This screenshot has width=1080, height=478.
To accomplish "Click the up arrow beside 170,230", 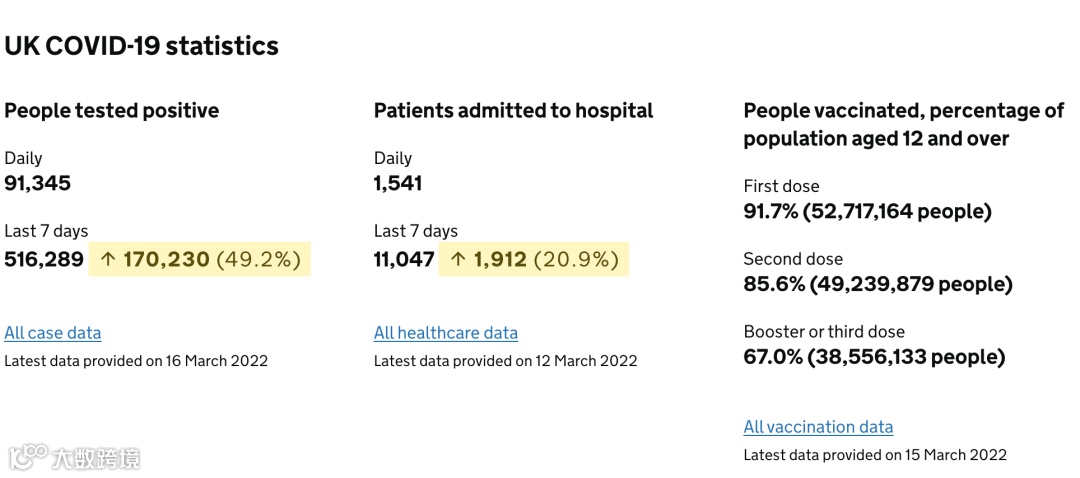I will (x=108, y=260).
